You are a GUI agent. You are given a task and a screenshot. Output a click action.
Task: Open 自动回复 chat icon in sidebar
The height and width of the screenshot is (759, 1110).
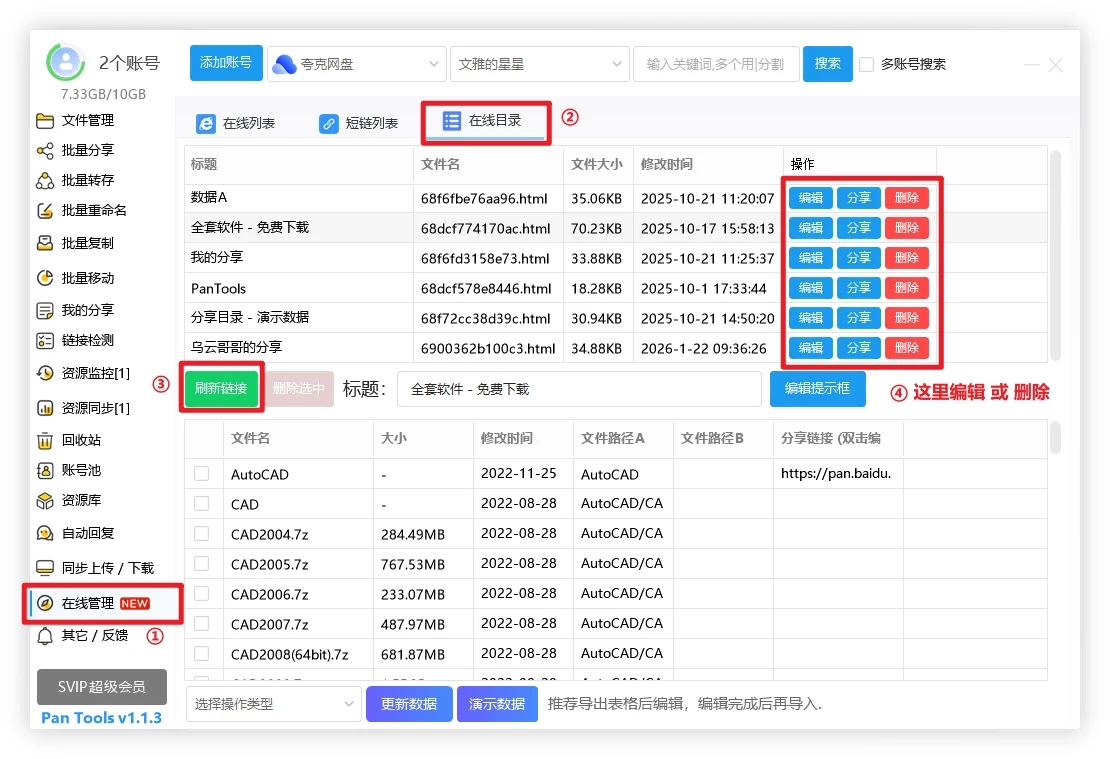45,533
